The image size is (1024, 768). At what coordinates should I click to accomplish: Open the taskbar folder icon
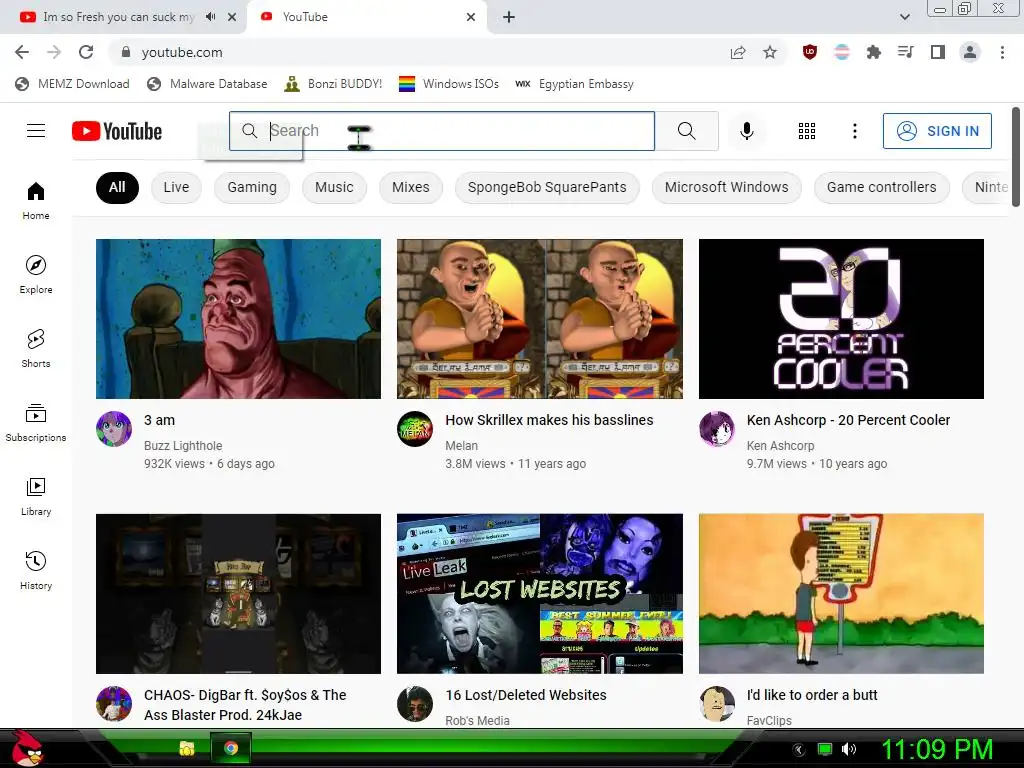pyautogui.click(x=187, y=748)
